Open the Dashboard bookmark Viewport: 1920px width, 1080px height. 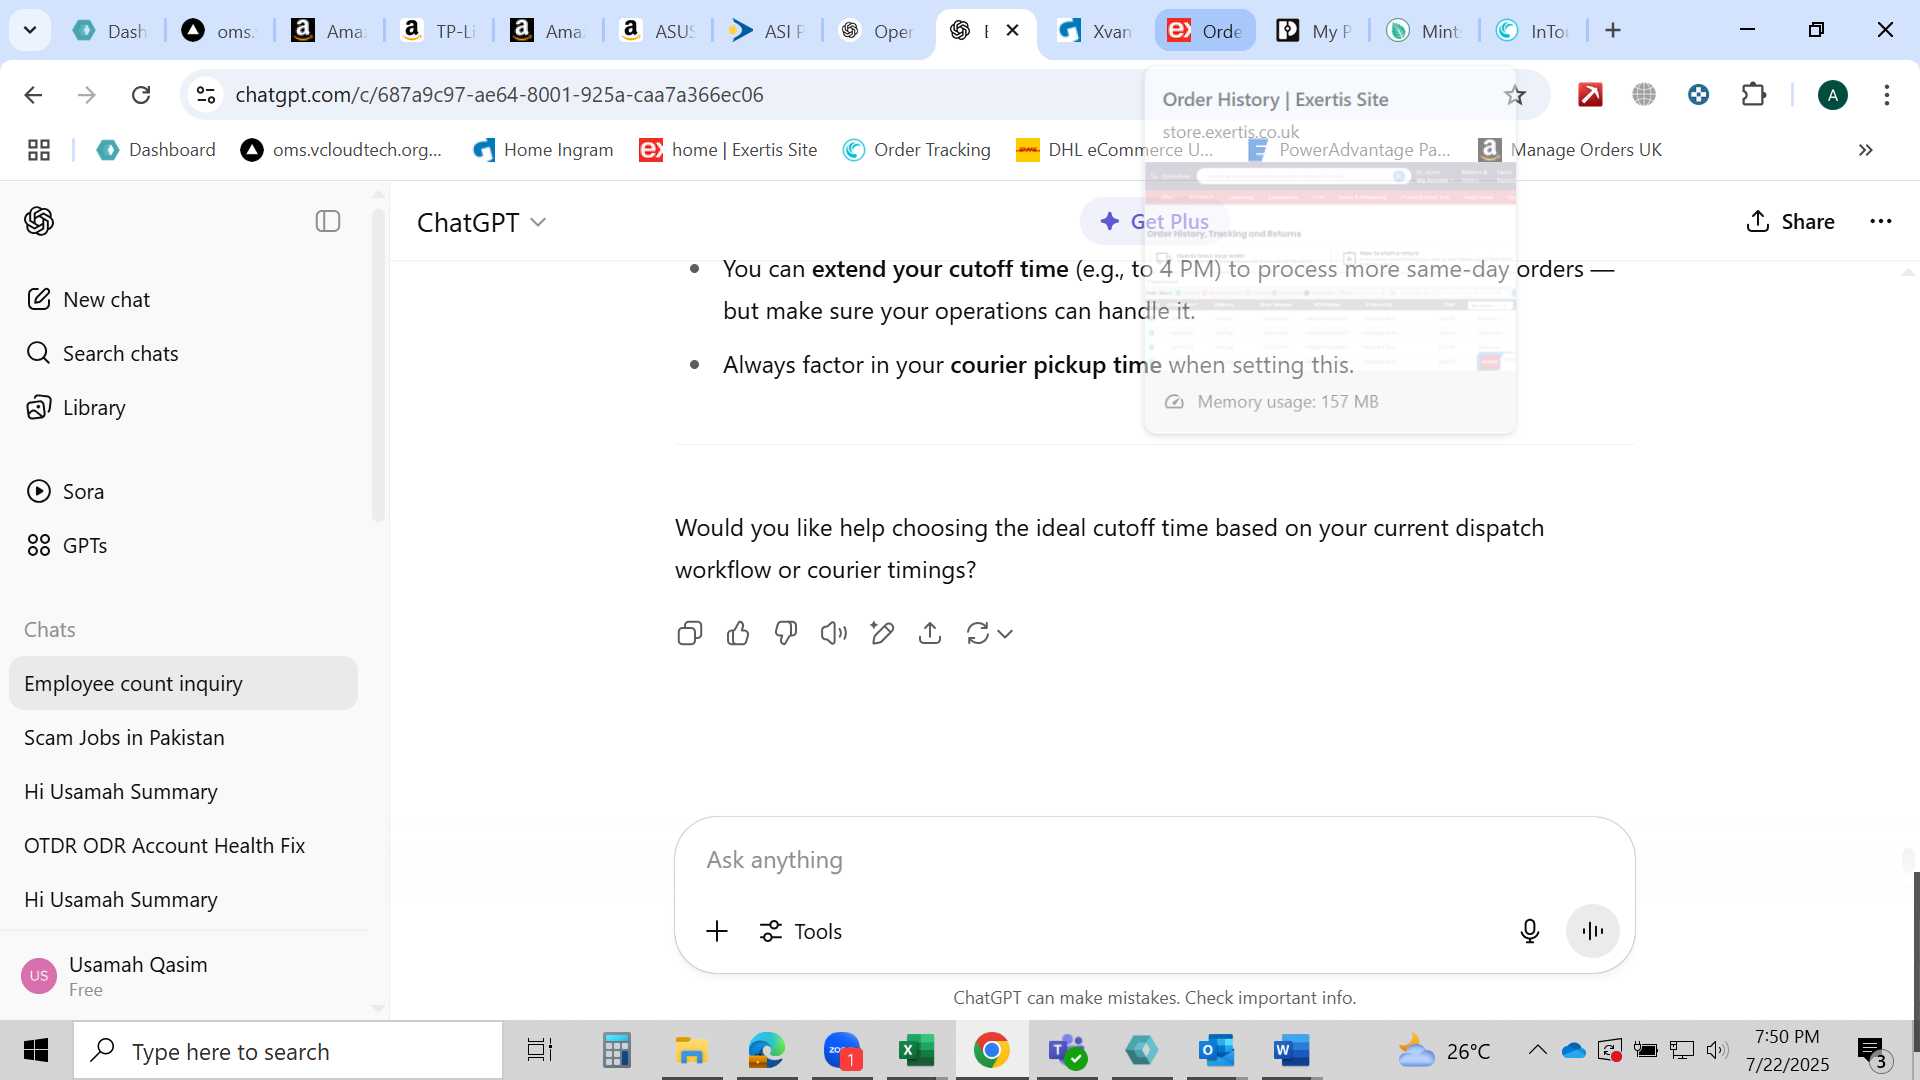point(156,150)
